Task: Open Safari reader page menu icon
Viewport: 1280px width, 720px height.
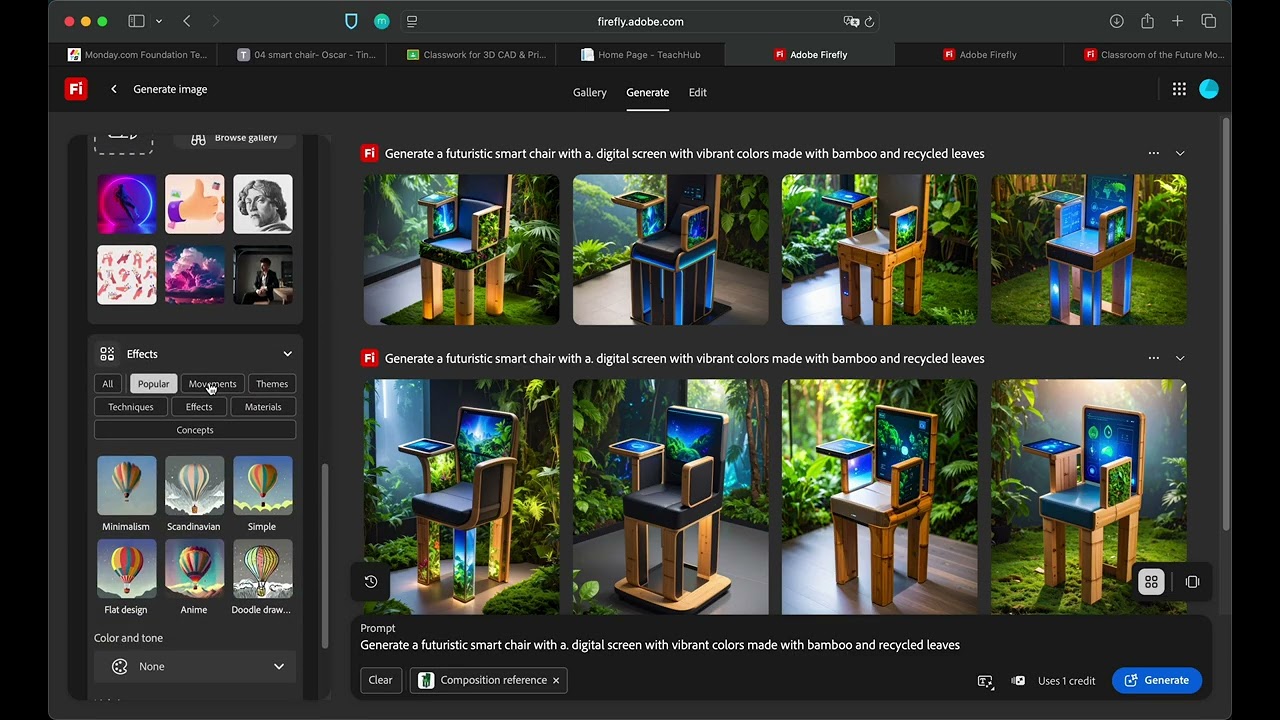Action: click(412, 21)
